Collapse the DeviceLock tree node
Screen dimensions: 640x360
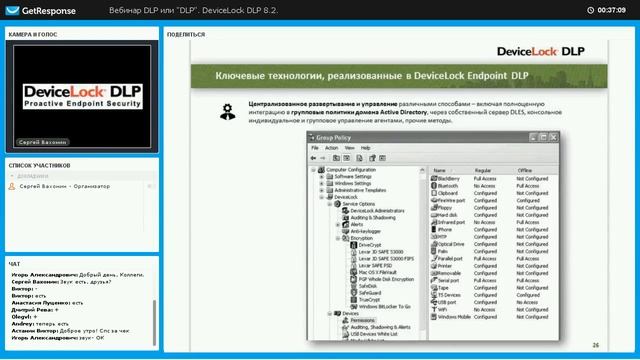coord(322,197)
